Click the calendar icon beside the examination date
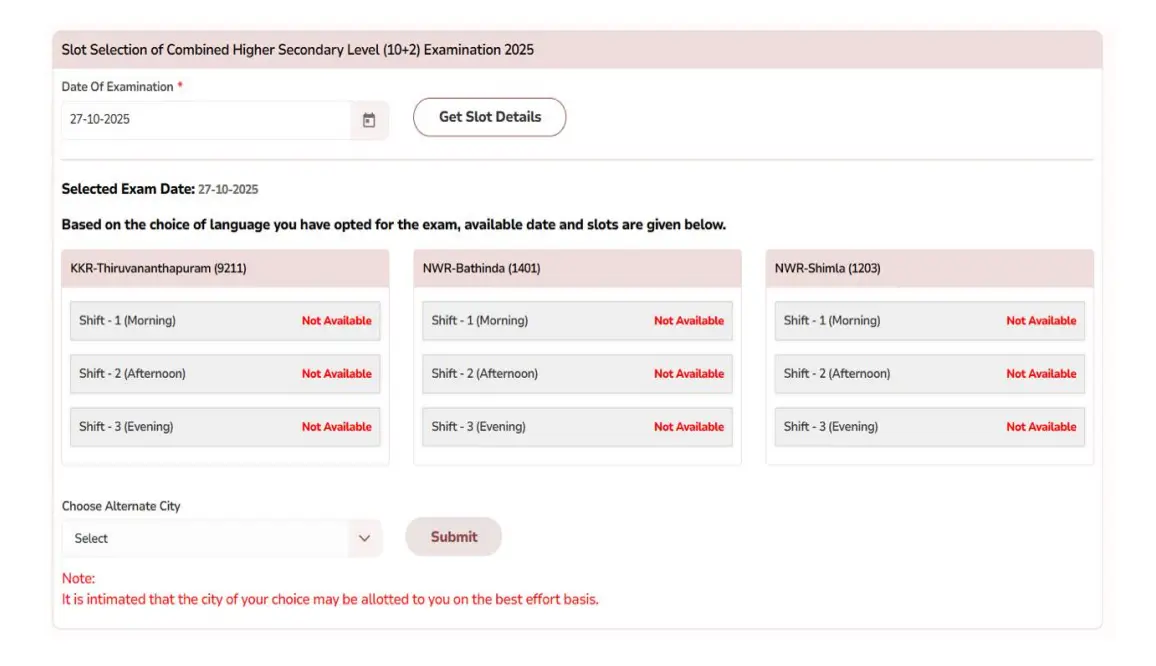The height and width of the screenshot is (666, 1156). pos(368,119)
